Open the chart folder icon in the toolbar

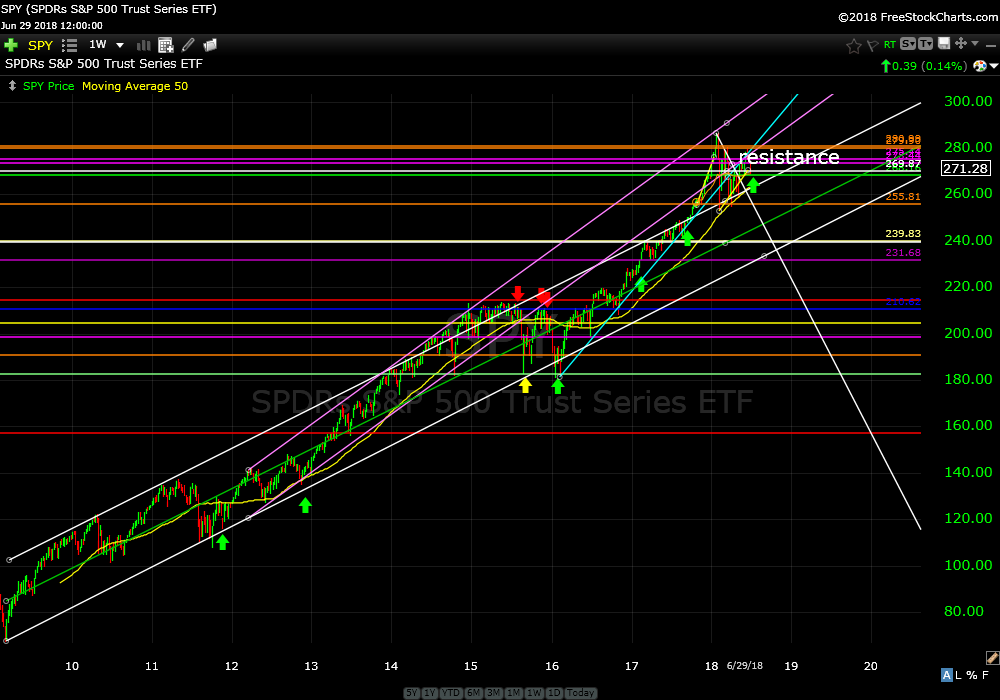(210, 45)
